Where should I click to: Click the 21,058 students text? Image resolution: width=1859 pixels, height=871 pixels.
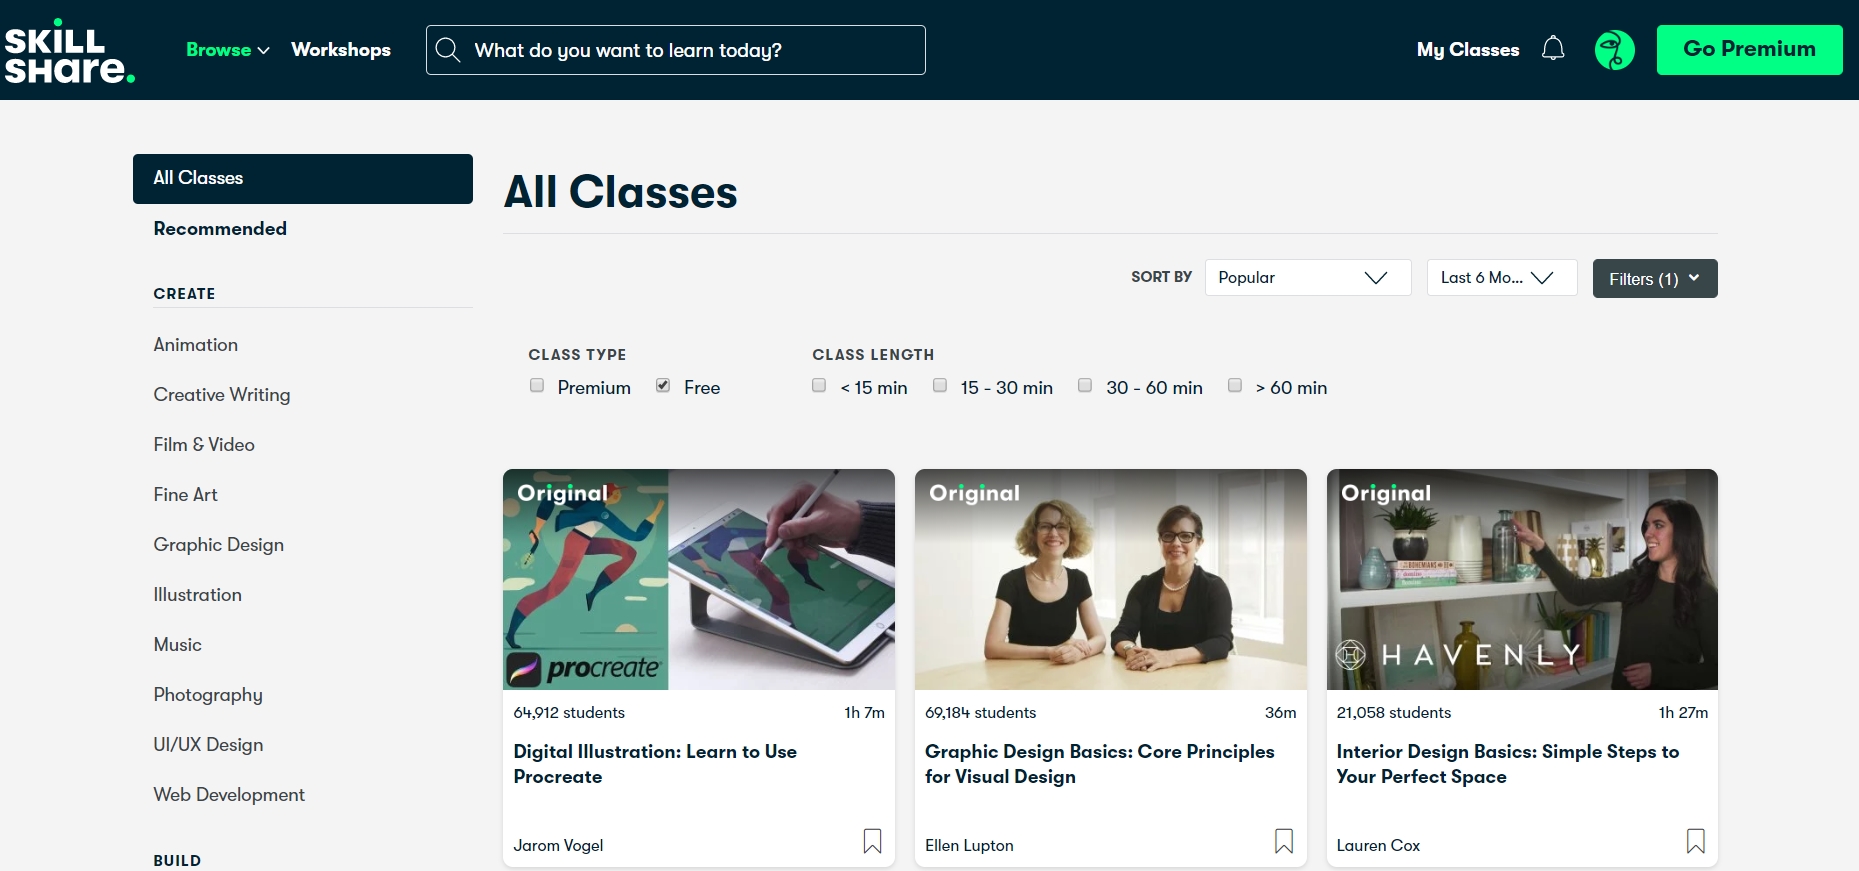pyautogui.click(x=1394, y=713)
